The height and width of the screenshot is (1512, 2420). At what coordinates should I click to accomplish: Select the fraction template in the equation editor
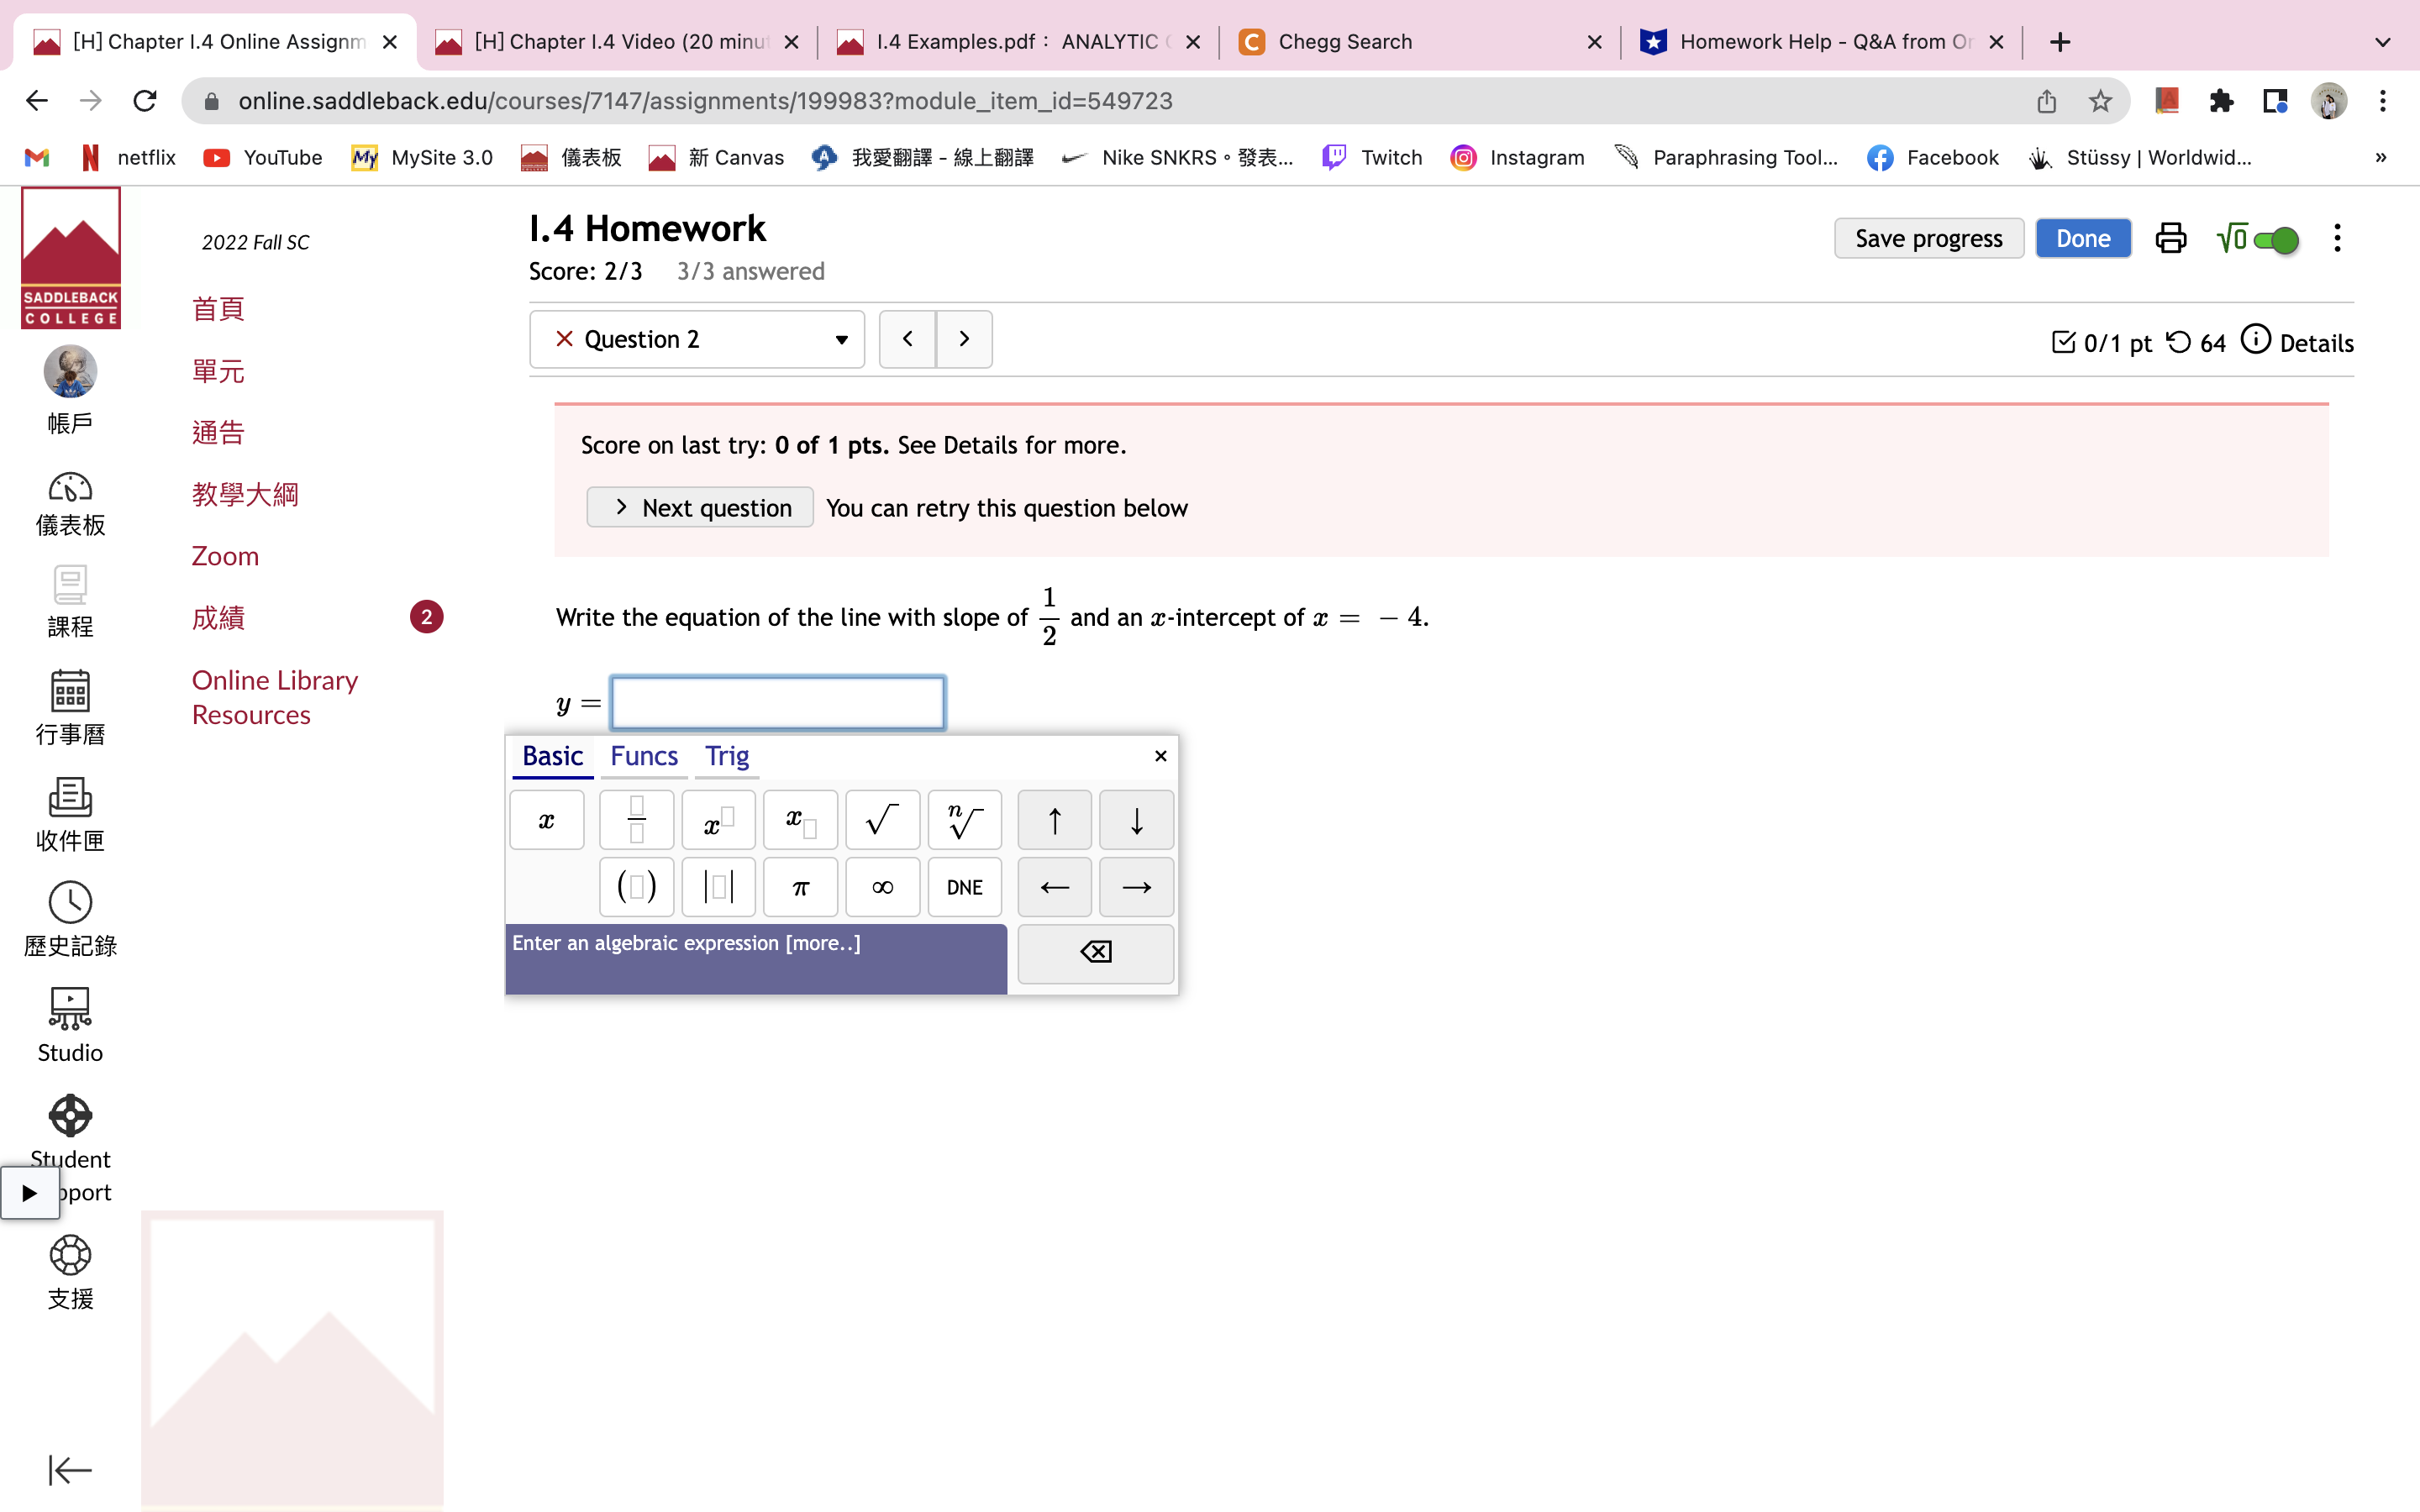click(635, 819)
